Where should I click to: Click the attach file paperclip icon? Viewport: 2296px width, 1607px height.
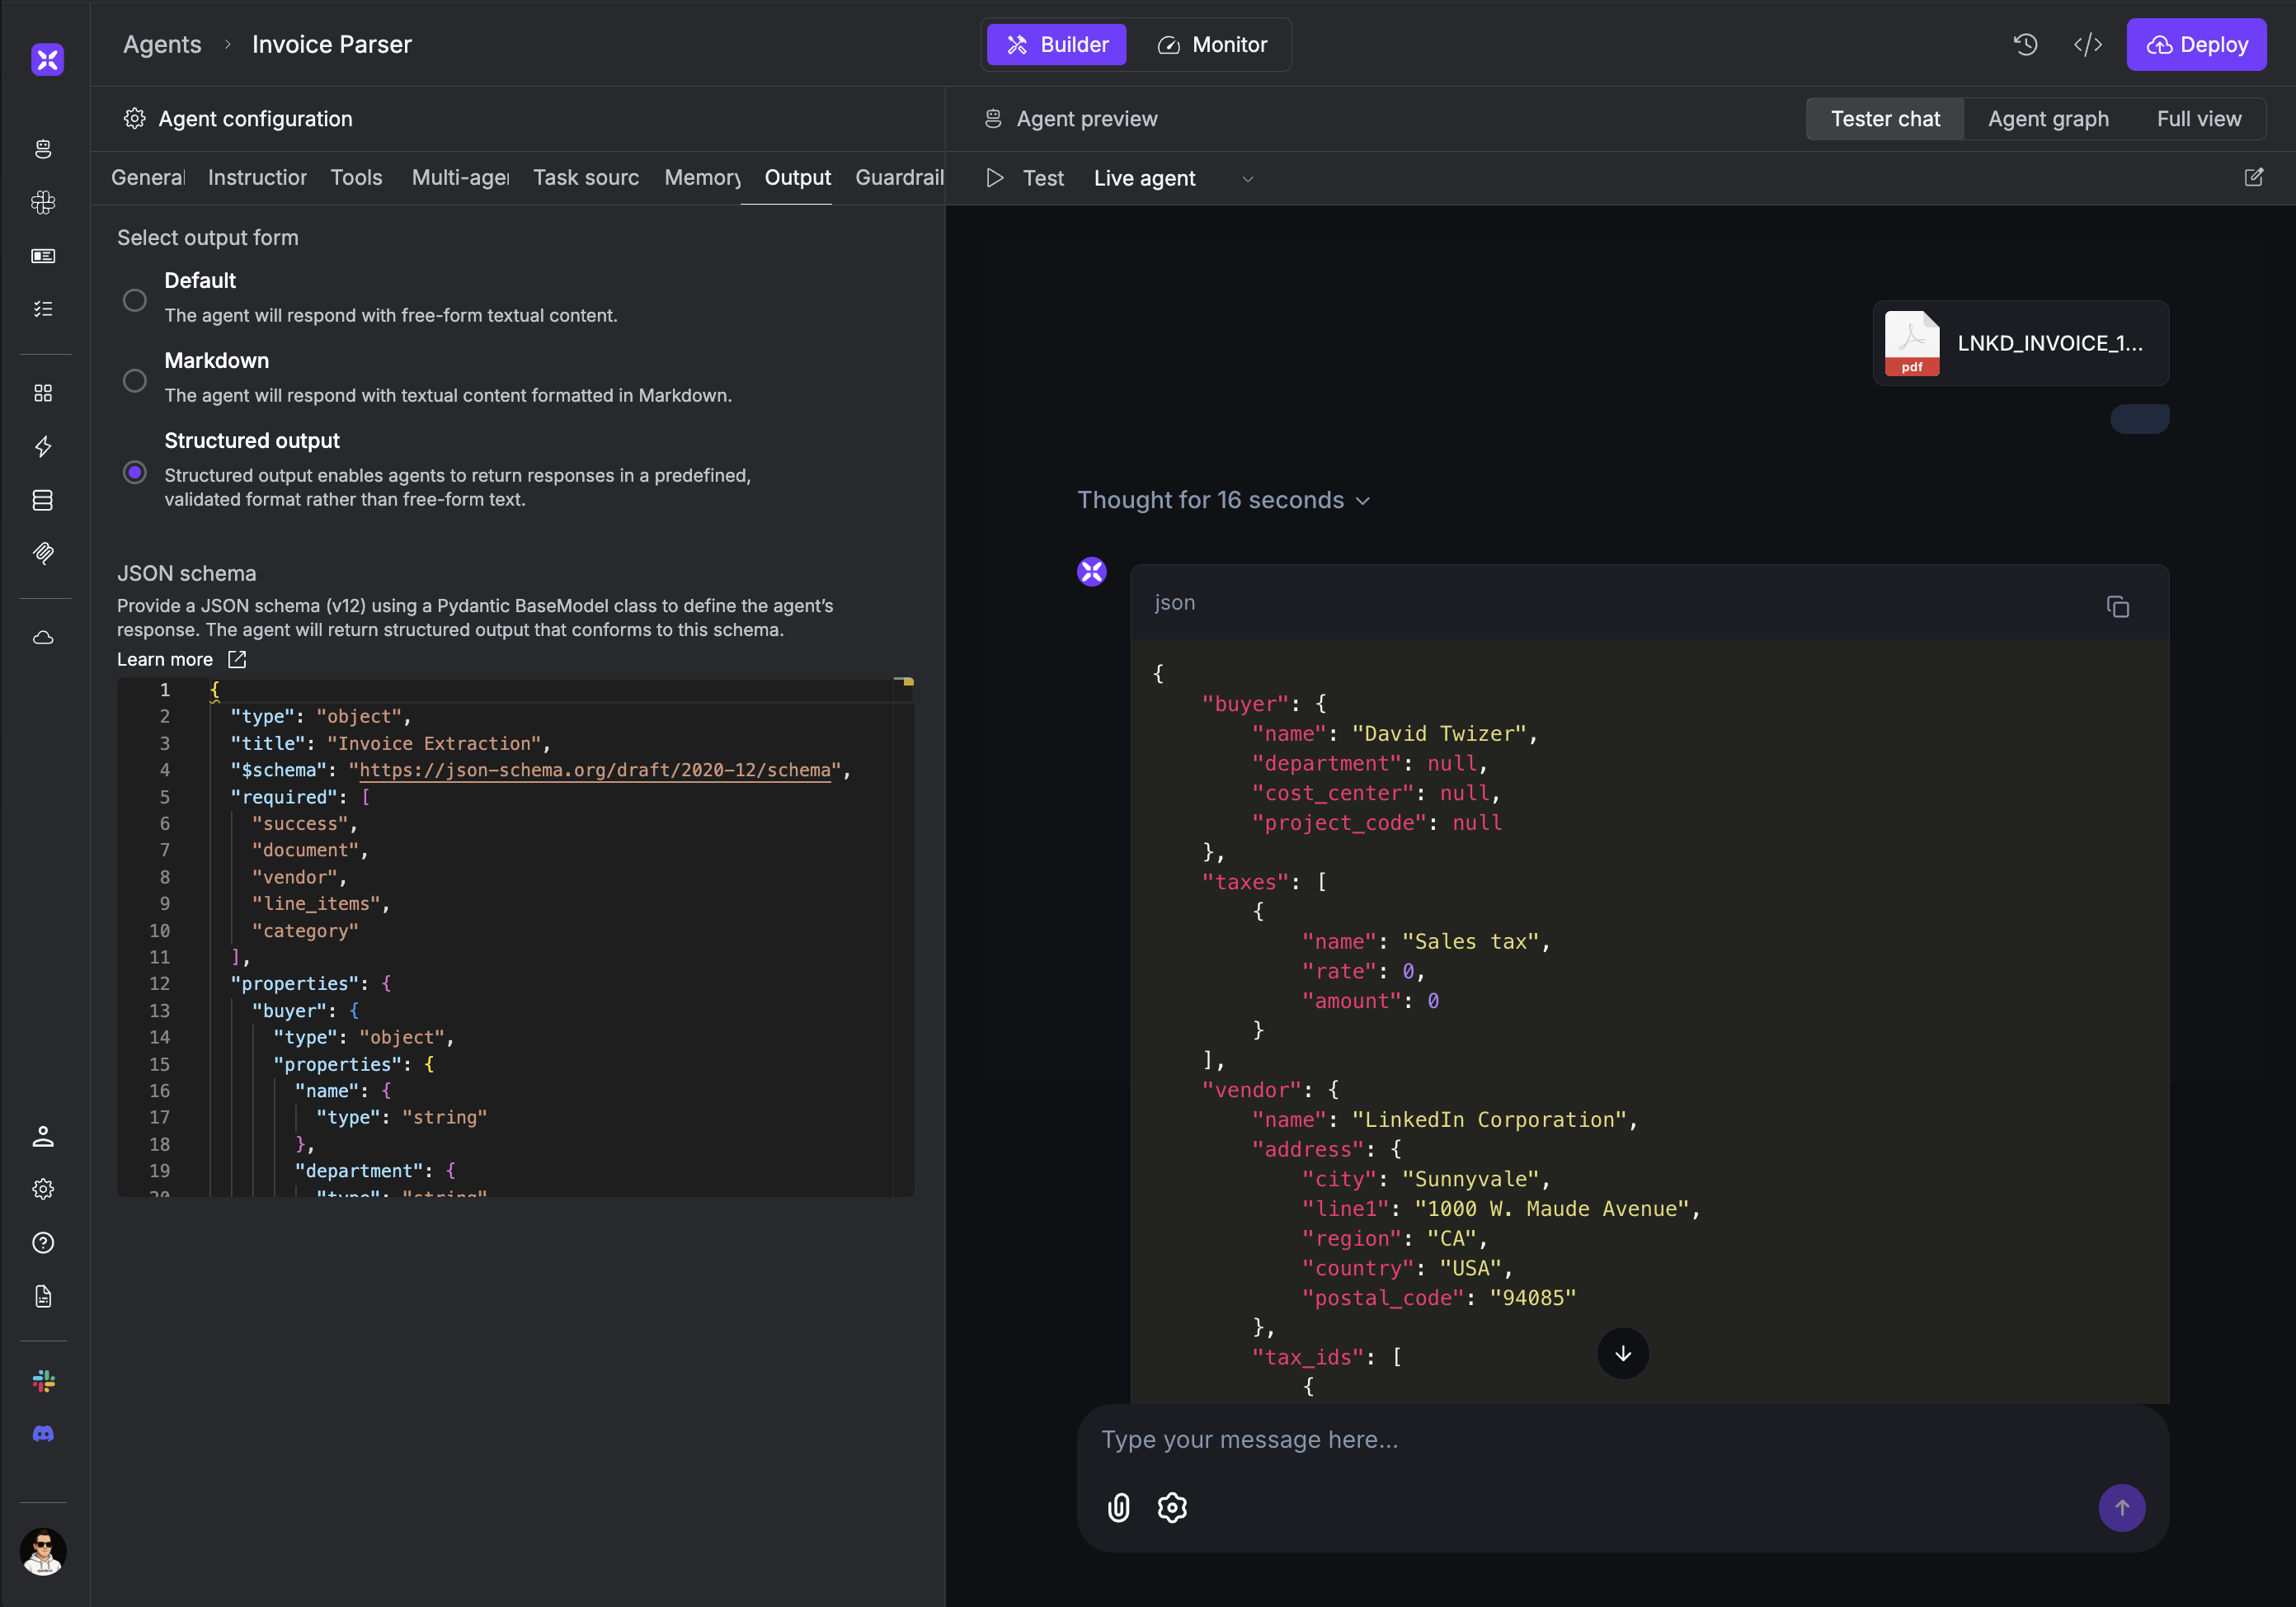[1118, 1507]
